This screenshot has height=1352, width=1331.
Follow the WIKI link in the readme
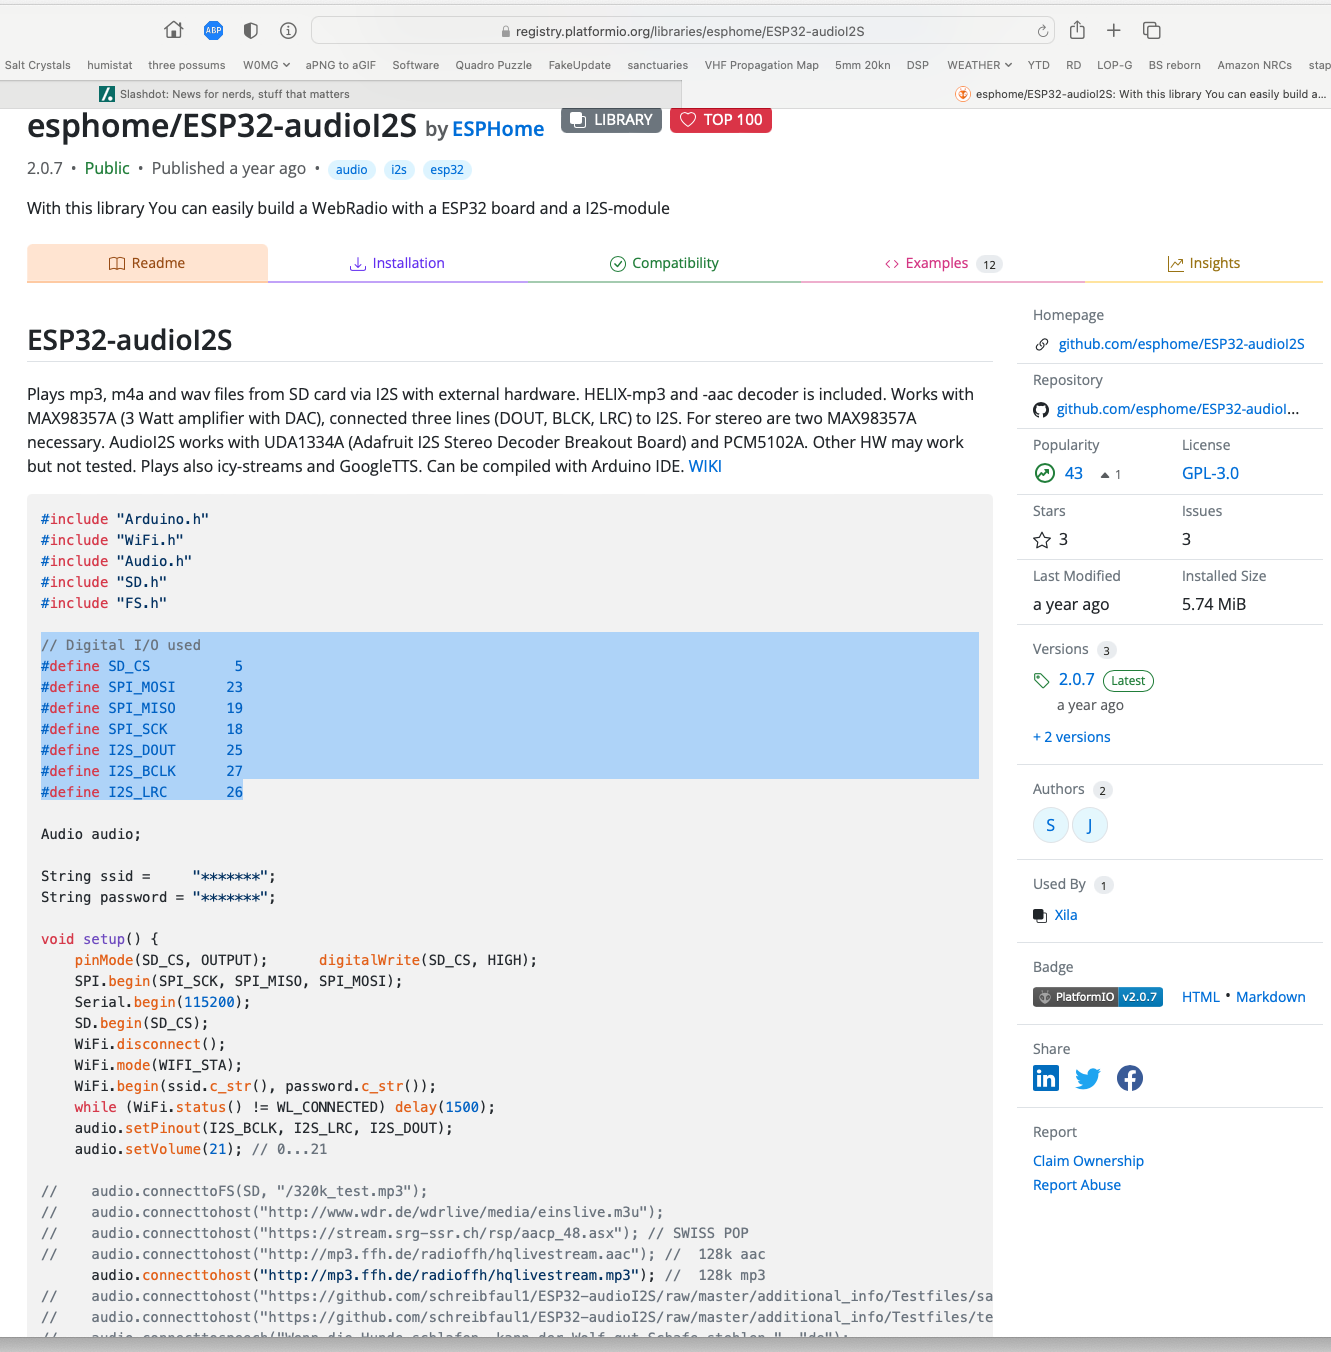[x=705, y=466]
